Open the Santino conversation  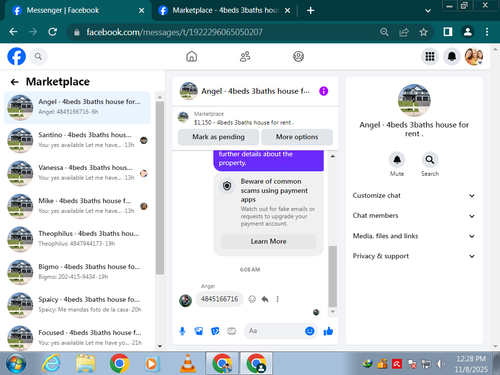77,140
